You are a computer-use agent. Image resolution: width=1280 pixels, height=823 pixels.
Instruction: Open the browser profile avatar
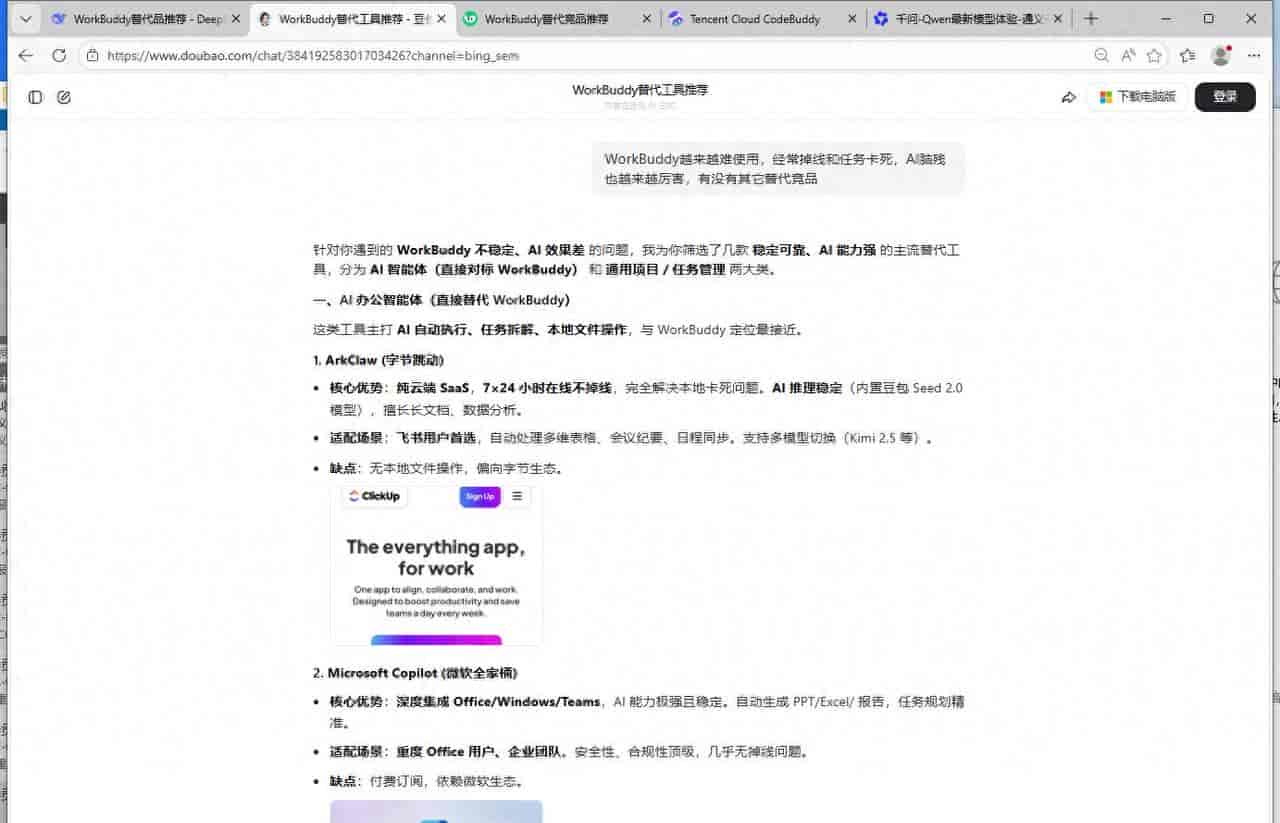[1220, 56]
